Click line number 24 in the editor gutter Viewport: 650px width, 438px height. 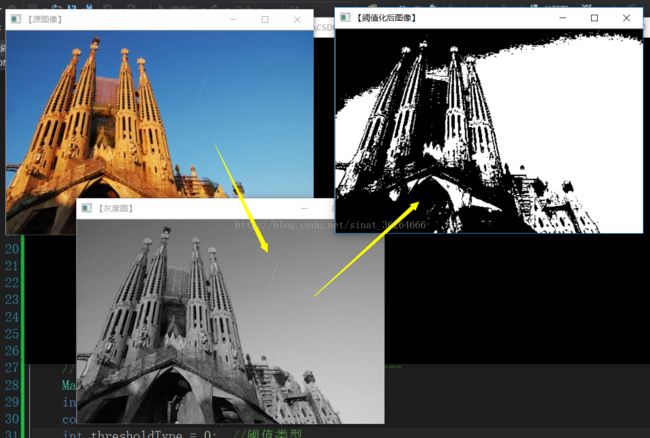(x=12, y=317)
